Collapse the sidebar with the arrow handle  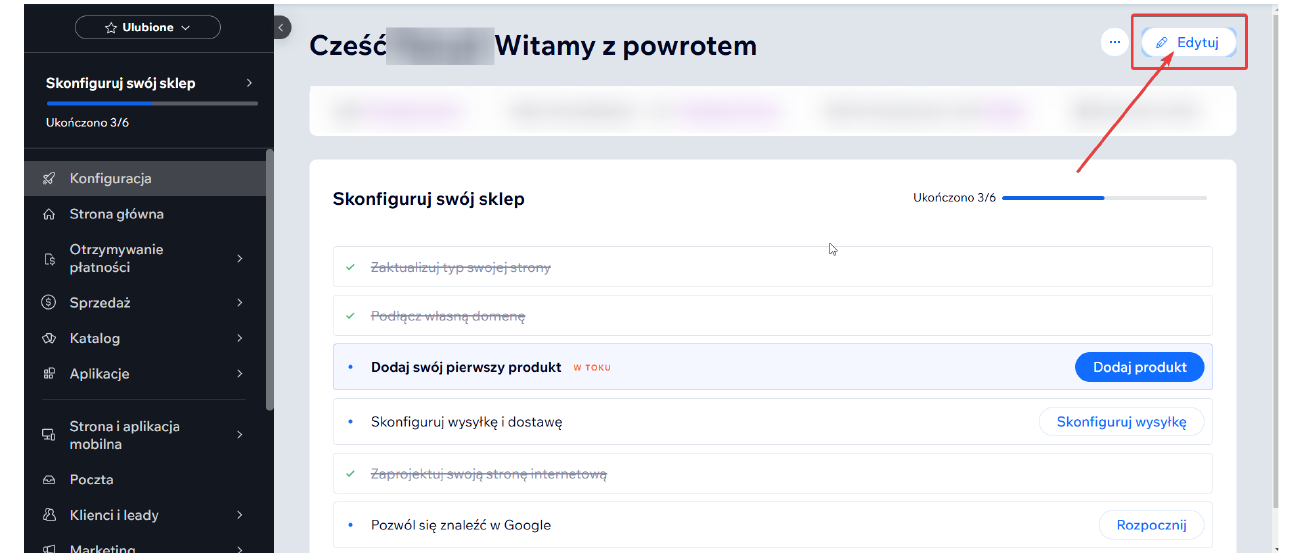(x=282, y=27)
